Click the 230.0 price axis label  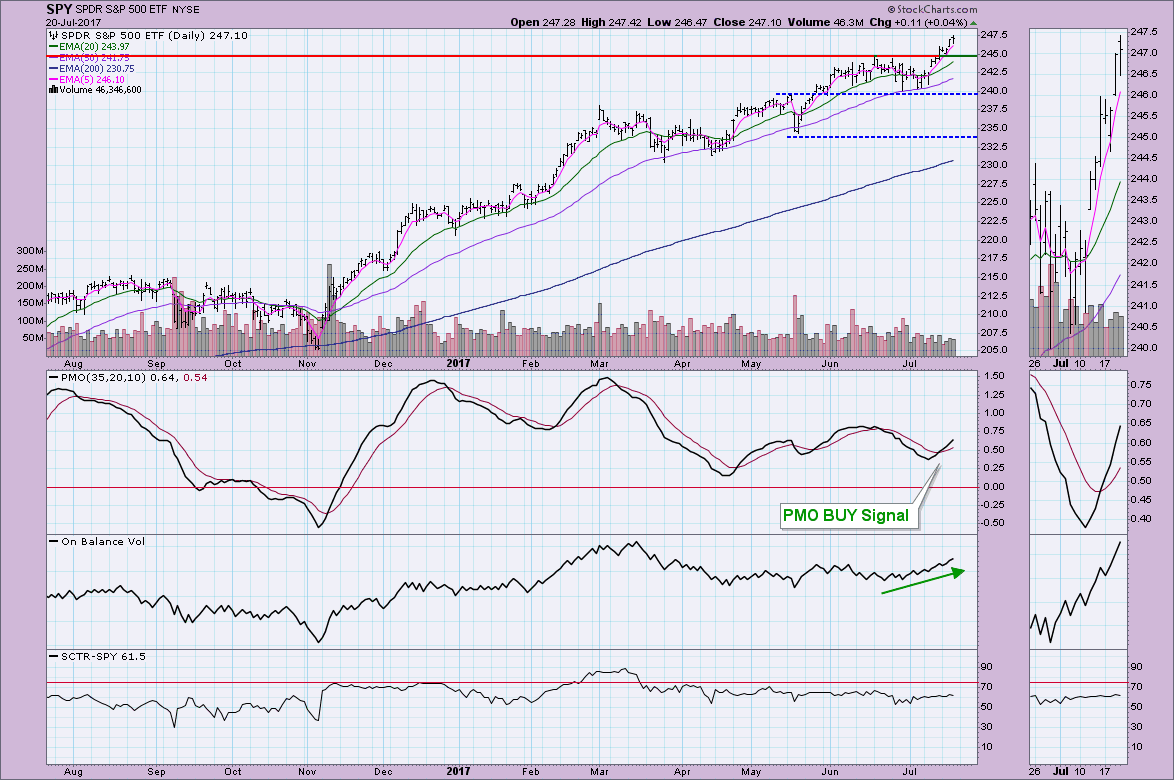coord(993,165)
